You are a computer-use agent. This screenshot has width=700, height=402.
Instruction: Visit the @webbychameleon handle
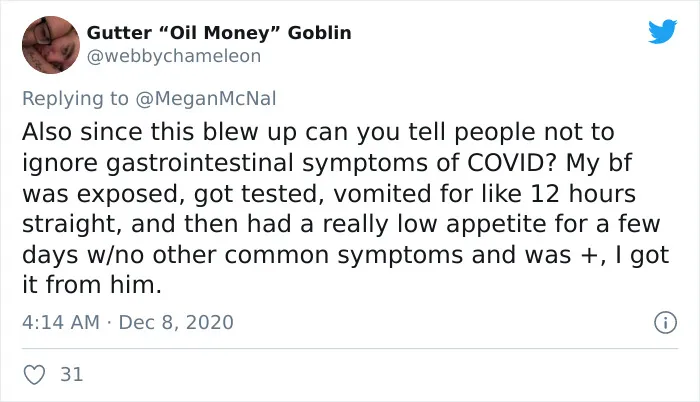coord(174,56)
